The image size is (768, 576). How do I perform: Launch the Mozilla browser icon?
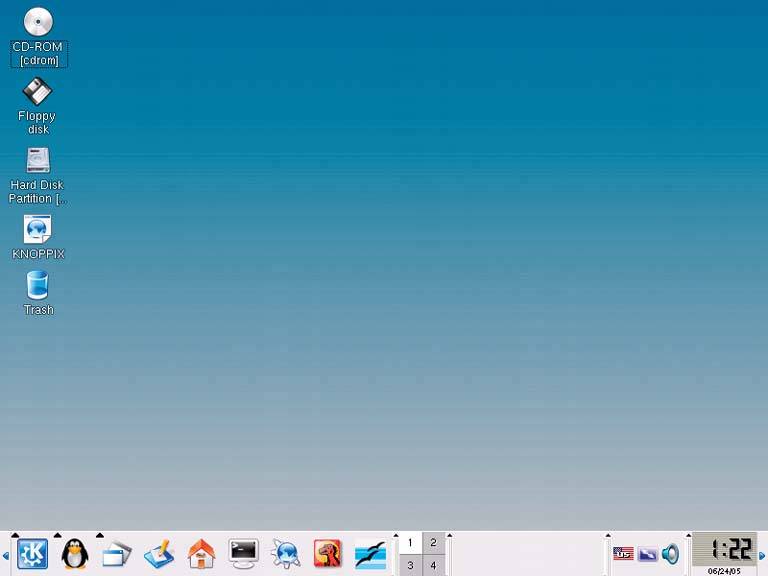click(327, 553)
